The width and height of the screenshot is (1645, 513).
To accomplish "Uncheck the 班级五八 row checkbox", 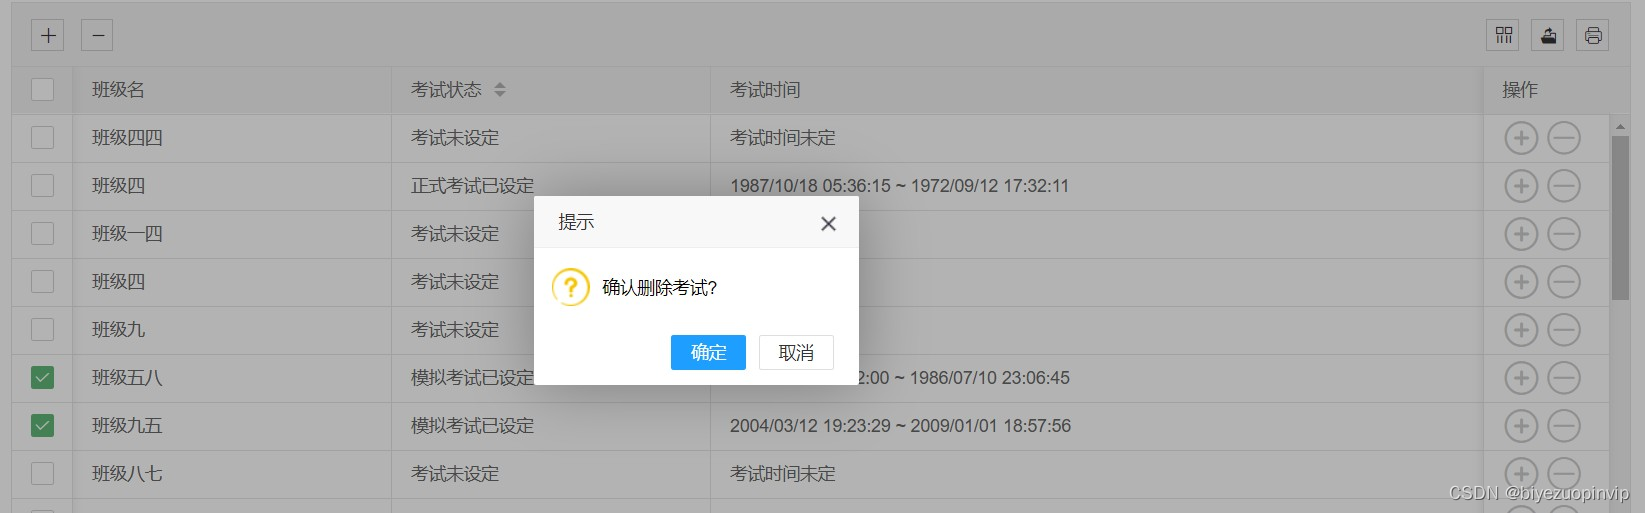I will tap(42, 377).
